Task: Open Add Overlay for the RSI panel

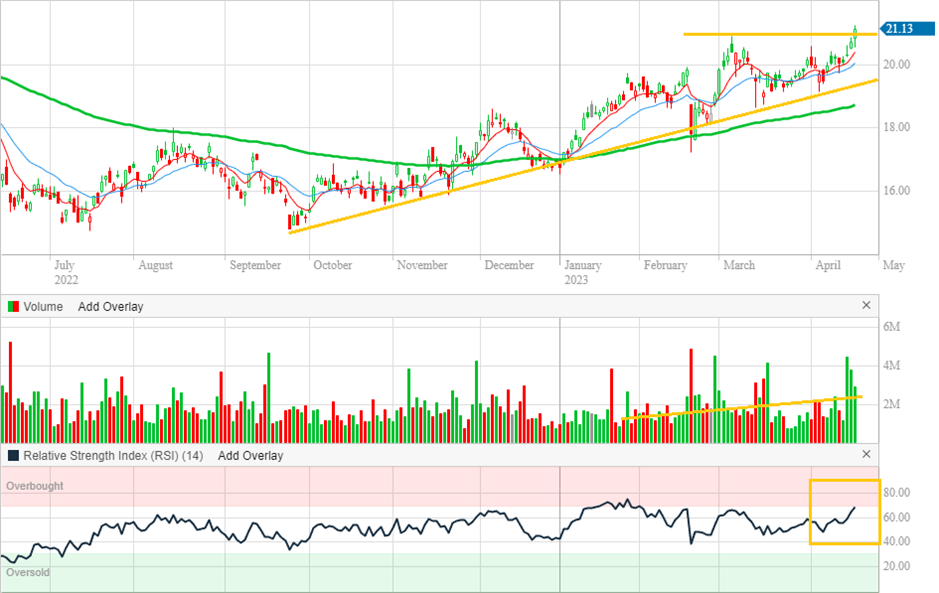Action: click(250, 456)
